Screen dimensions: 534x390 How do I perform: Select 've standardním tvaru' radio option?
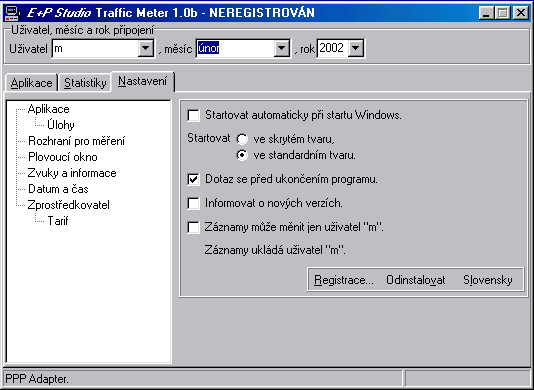click(x=242, y=155)
